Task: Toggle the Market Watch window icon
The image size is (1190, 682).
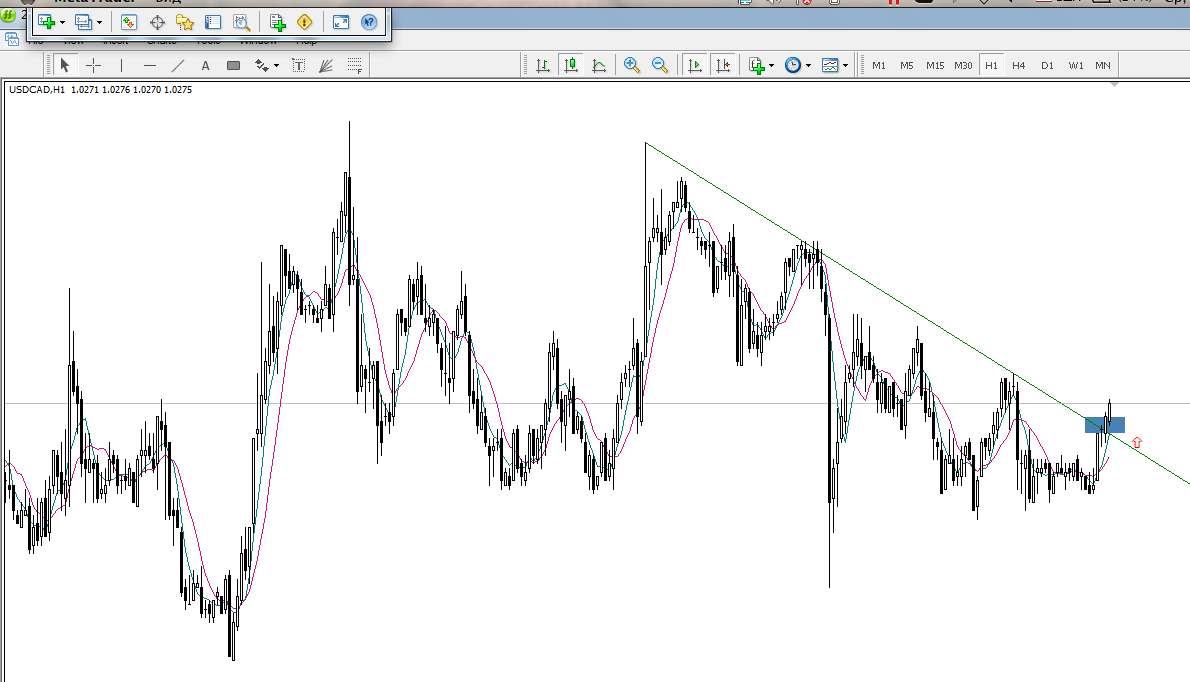Action: click(x=128, y=22)
